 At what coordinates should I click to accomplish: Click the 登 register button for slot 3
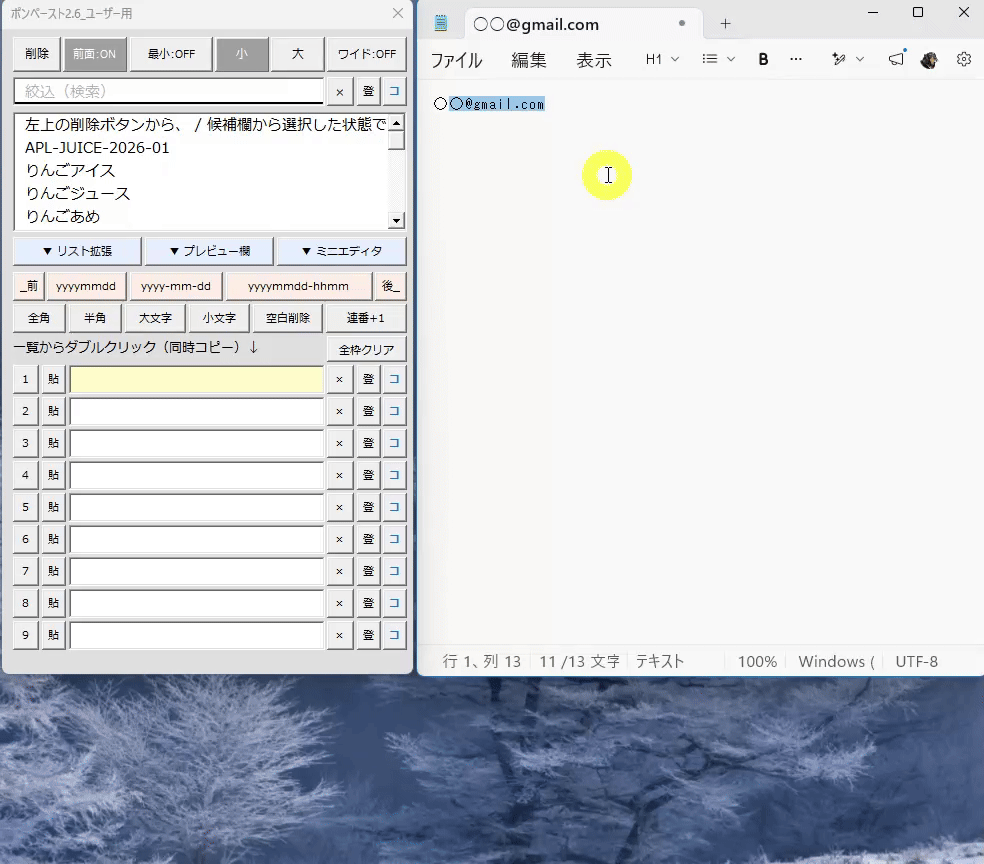[368, 443]
